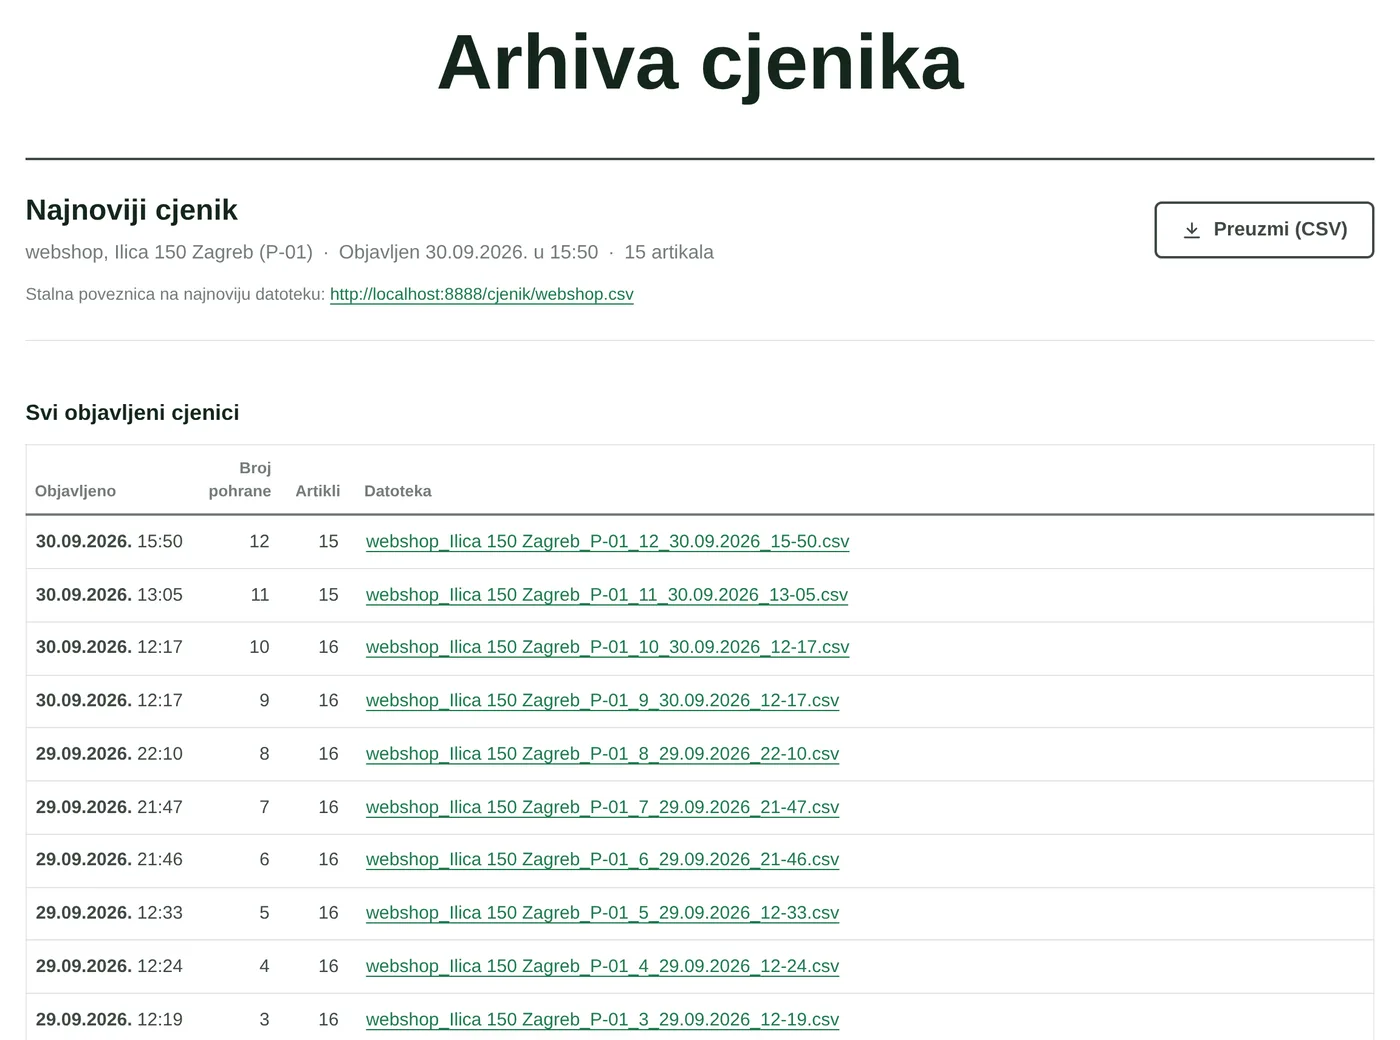Image resolution: width=1400 pixels, height=1040 pixels.
Task: Select date cell 29.09.2026. 12:24
Action: point(109,965)
